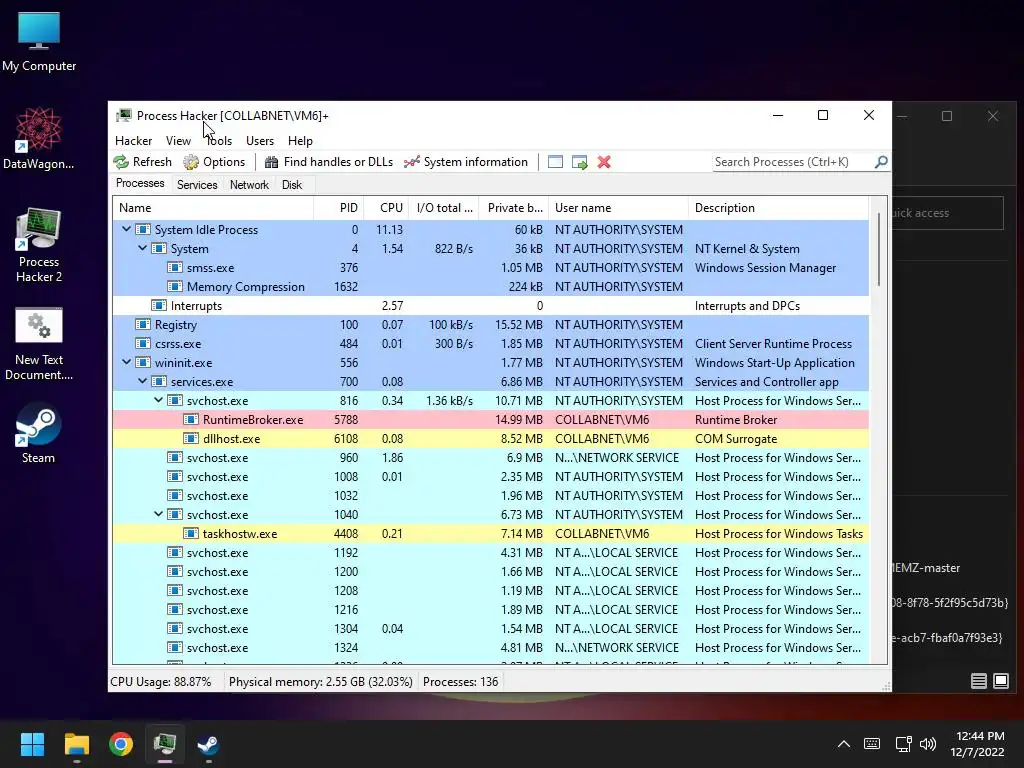Click the touch keyboard tray icon
This screenshot has height=768, width=1024.
[x=871, y=744]
